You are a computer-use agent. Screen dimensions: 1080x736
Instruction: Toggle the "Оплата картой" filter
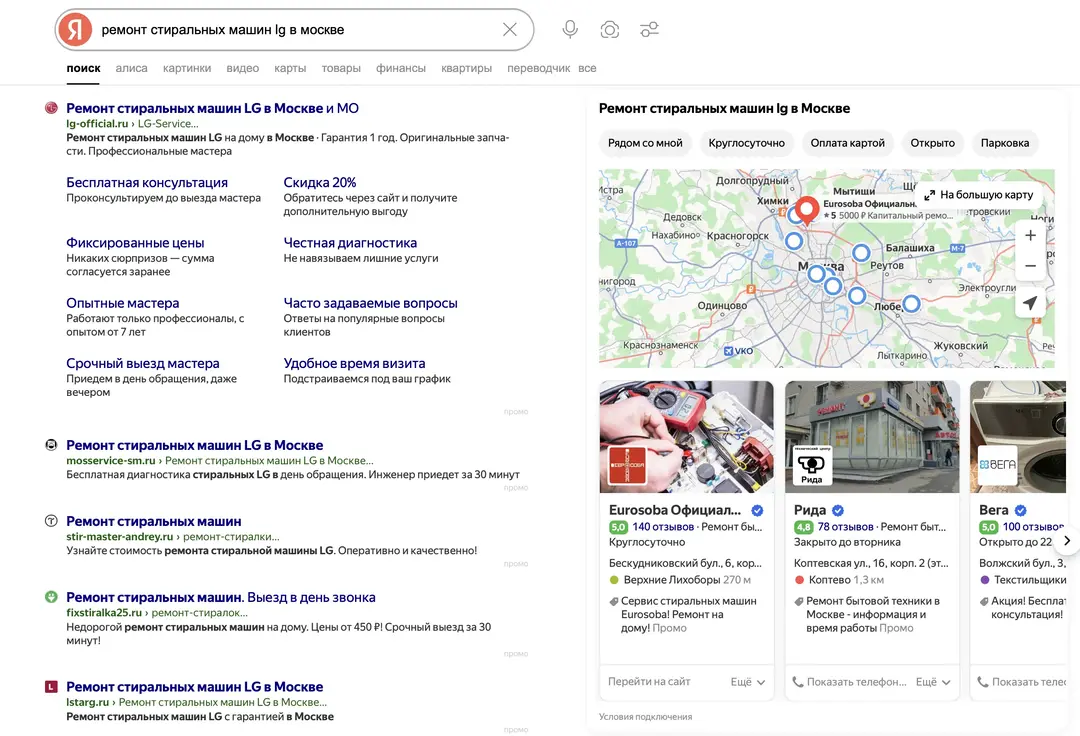coord(847,143)
